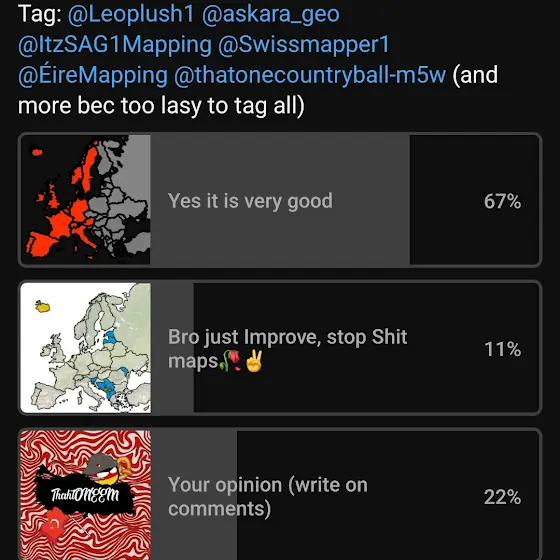Click the 67% result figure
The image size is (560, 560).
(502, 201)
